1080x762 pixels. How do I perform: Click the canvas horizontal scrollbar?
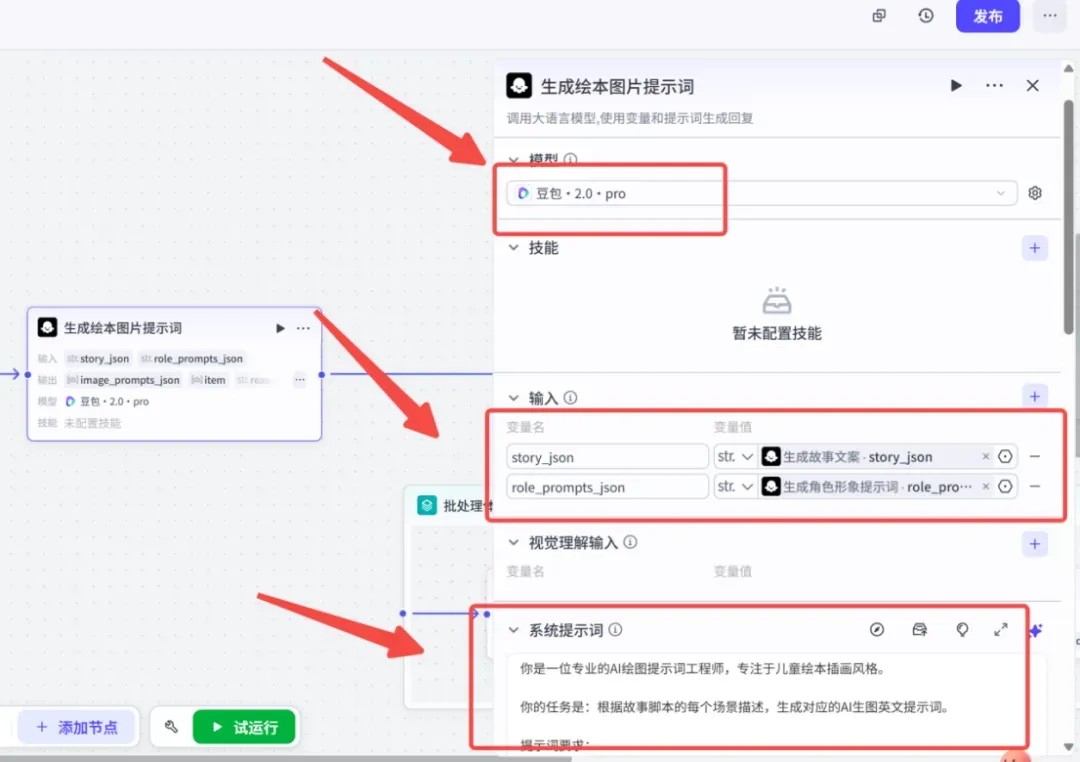pyautogui.click(x=286, y=759)
